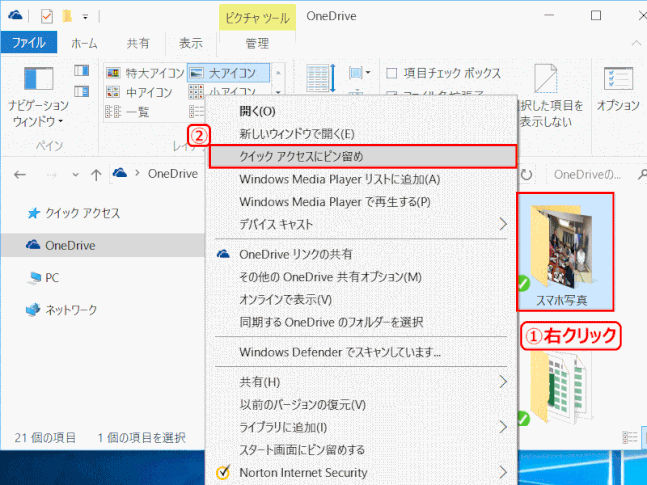The image size is (647, 485).
Task: Click the up one level arrow
Action: 96,175
